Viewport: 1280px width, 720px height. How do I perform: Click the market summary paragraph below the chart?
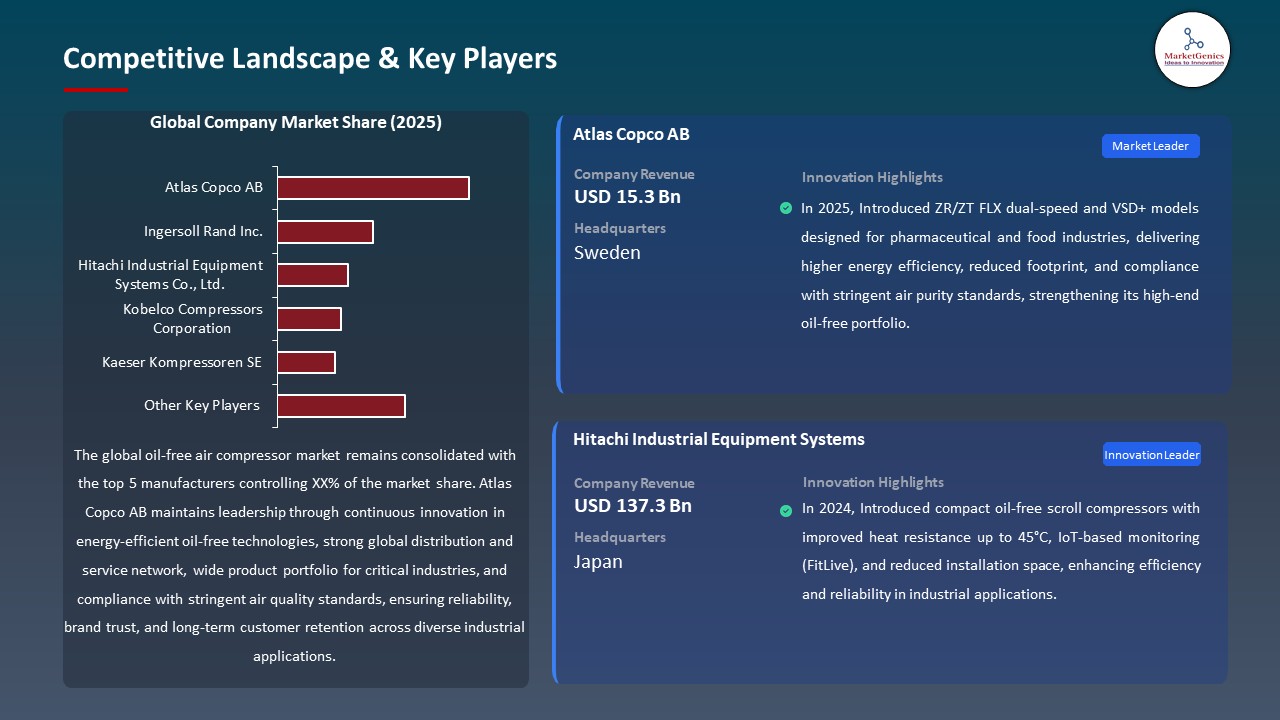(x=295, y=555)
